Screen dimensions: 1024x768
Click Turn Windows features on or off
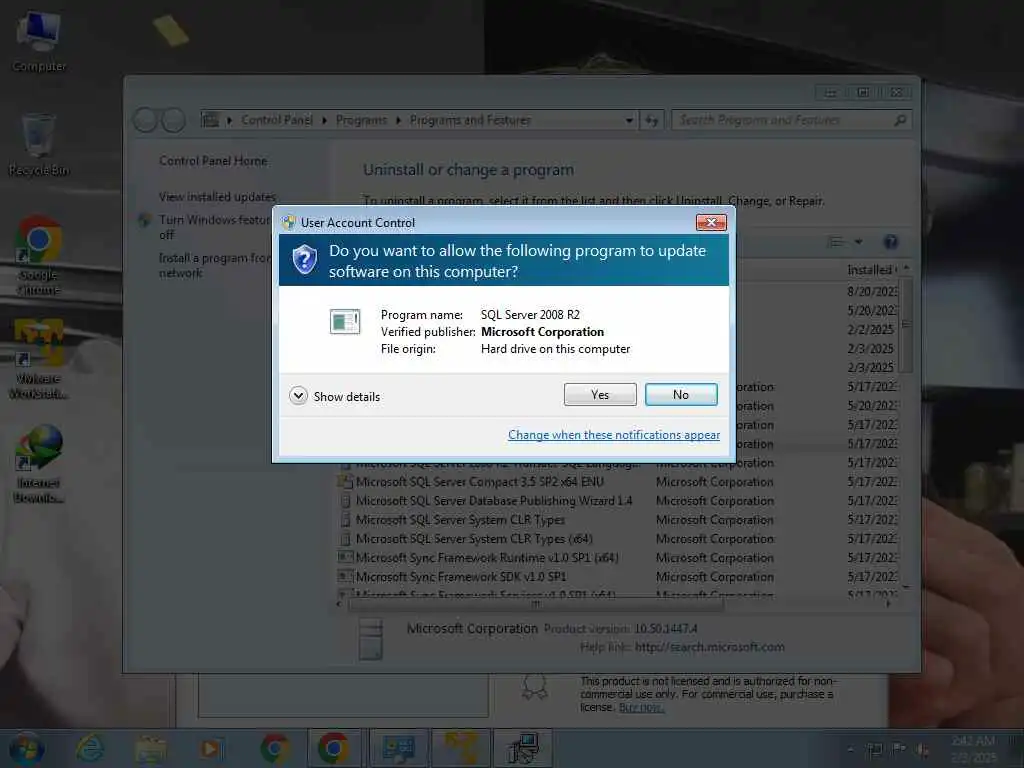214,227
